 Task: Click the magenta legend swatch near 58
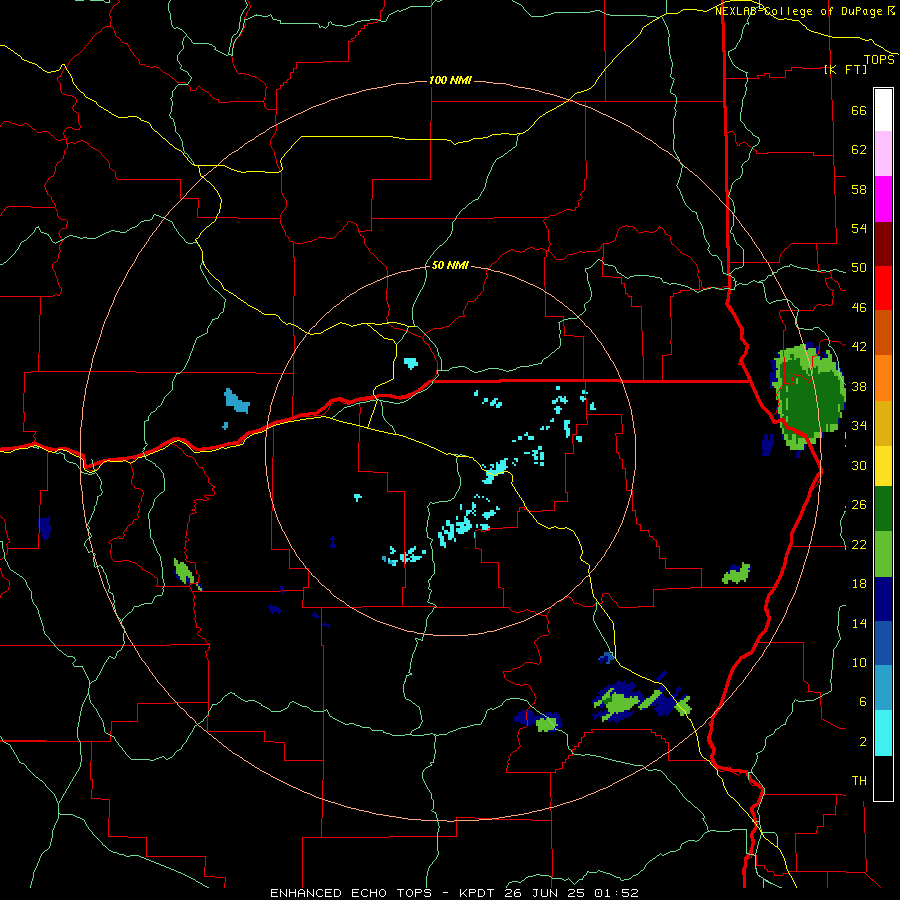[x=883, y=199]
